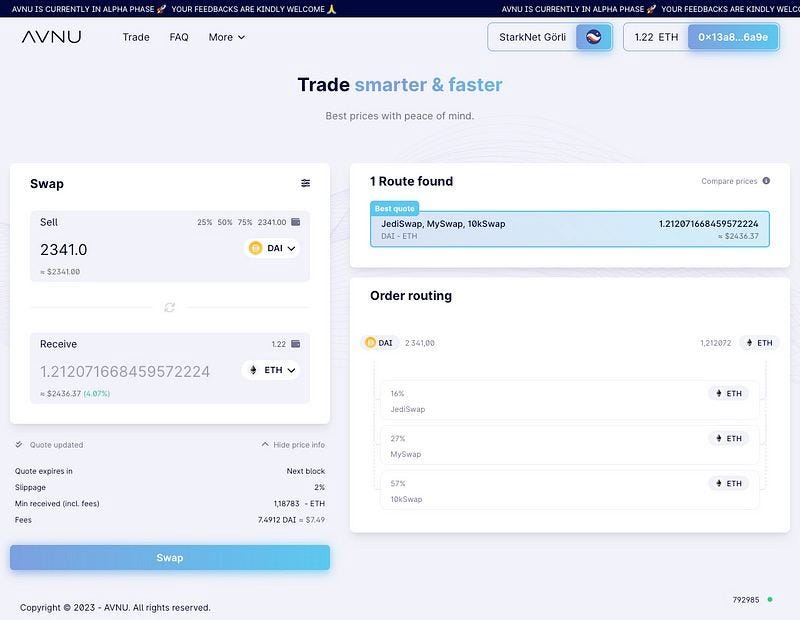The image size is (800, 620).
Task: Click the 1 Route found heading
Action: (x=411, y=181)
